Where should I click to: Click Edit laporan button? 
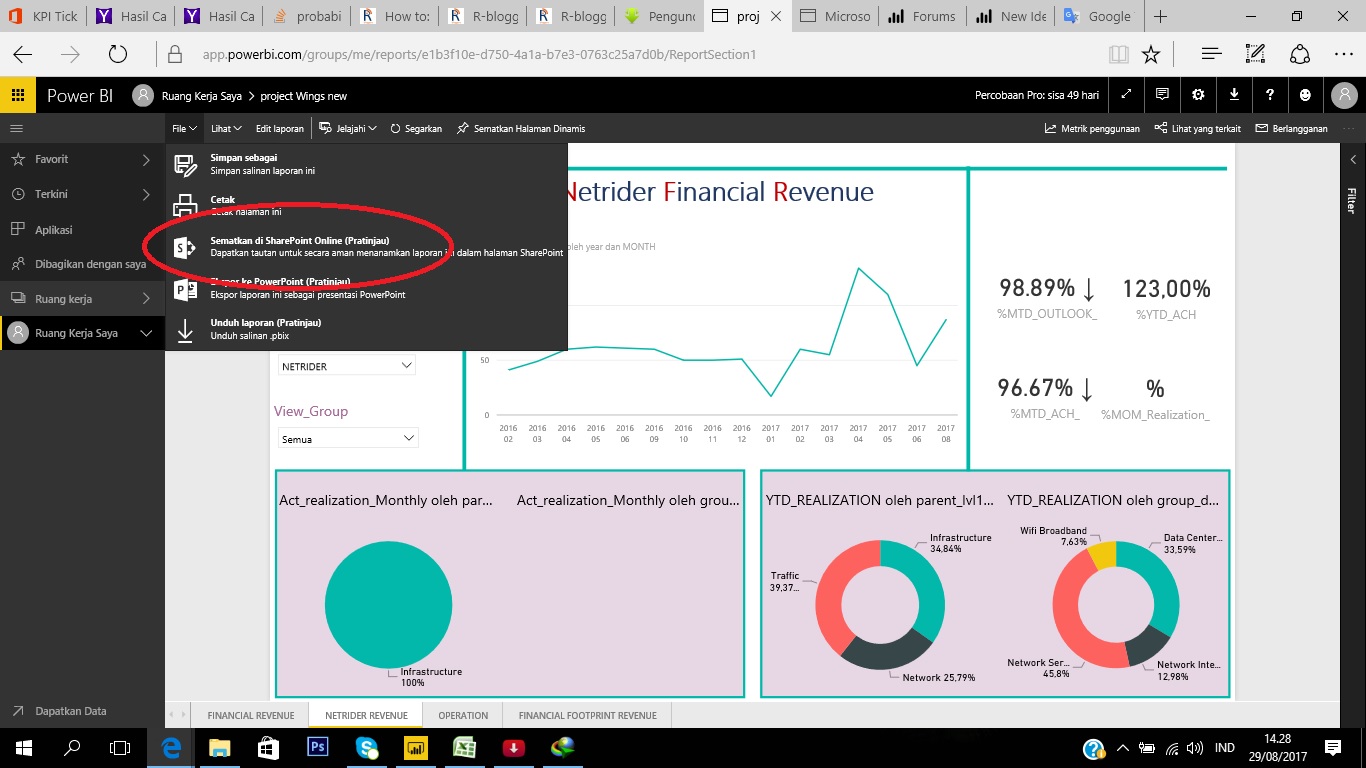tap(279, 128)
